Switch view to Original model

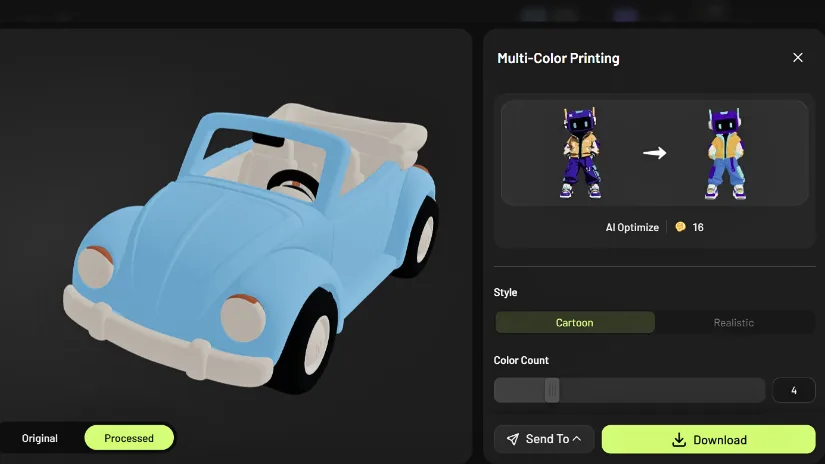40,438
